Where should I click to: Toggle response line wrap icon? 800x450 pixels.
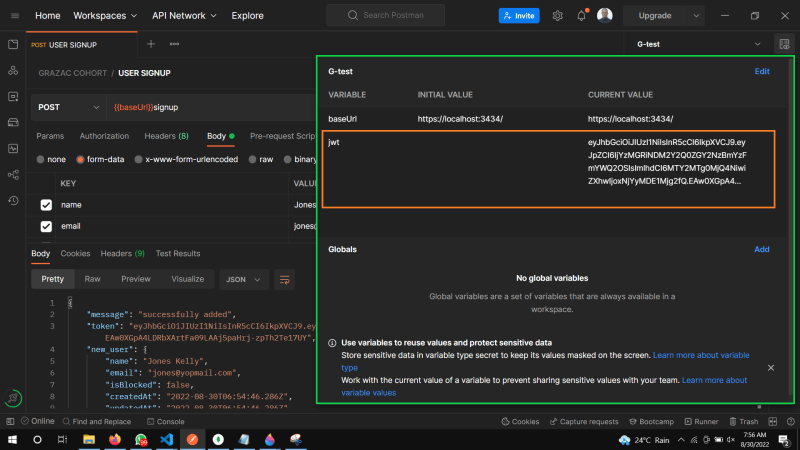coord(285,280)
